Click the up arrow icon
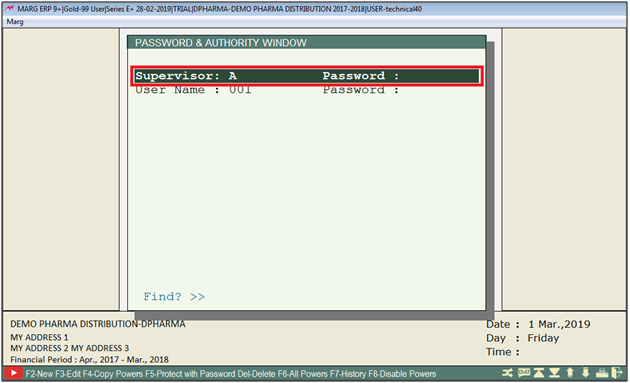630x383 pixels. point(570,373)
